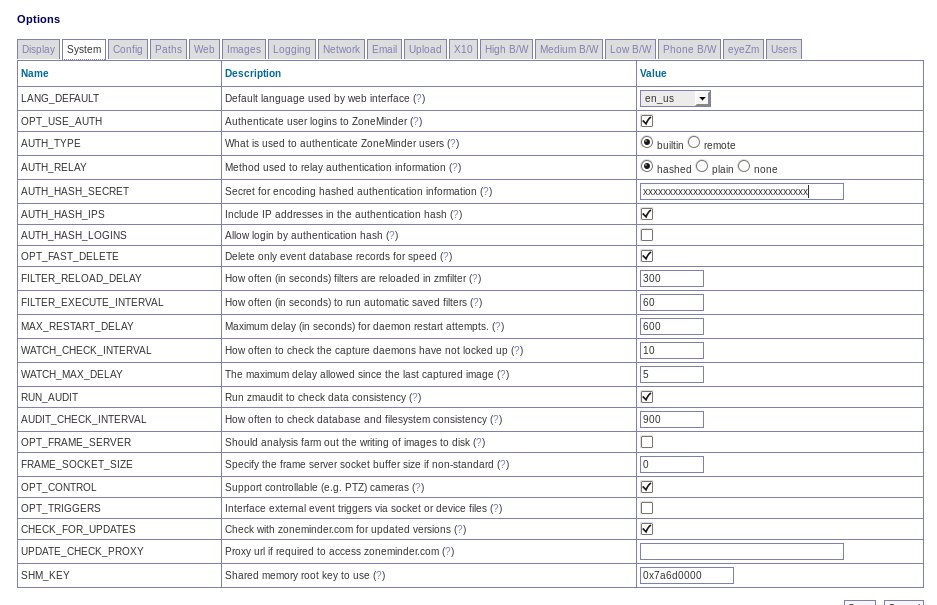Toggle the CHECK_FOR_UPDATES checkbox
The image size is (937, 605).
click(647, 529)
